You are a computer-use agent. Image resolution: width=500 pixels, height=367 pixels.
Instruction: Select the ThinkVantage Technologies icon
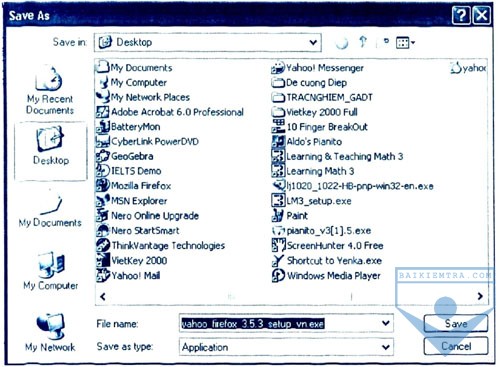103,246
